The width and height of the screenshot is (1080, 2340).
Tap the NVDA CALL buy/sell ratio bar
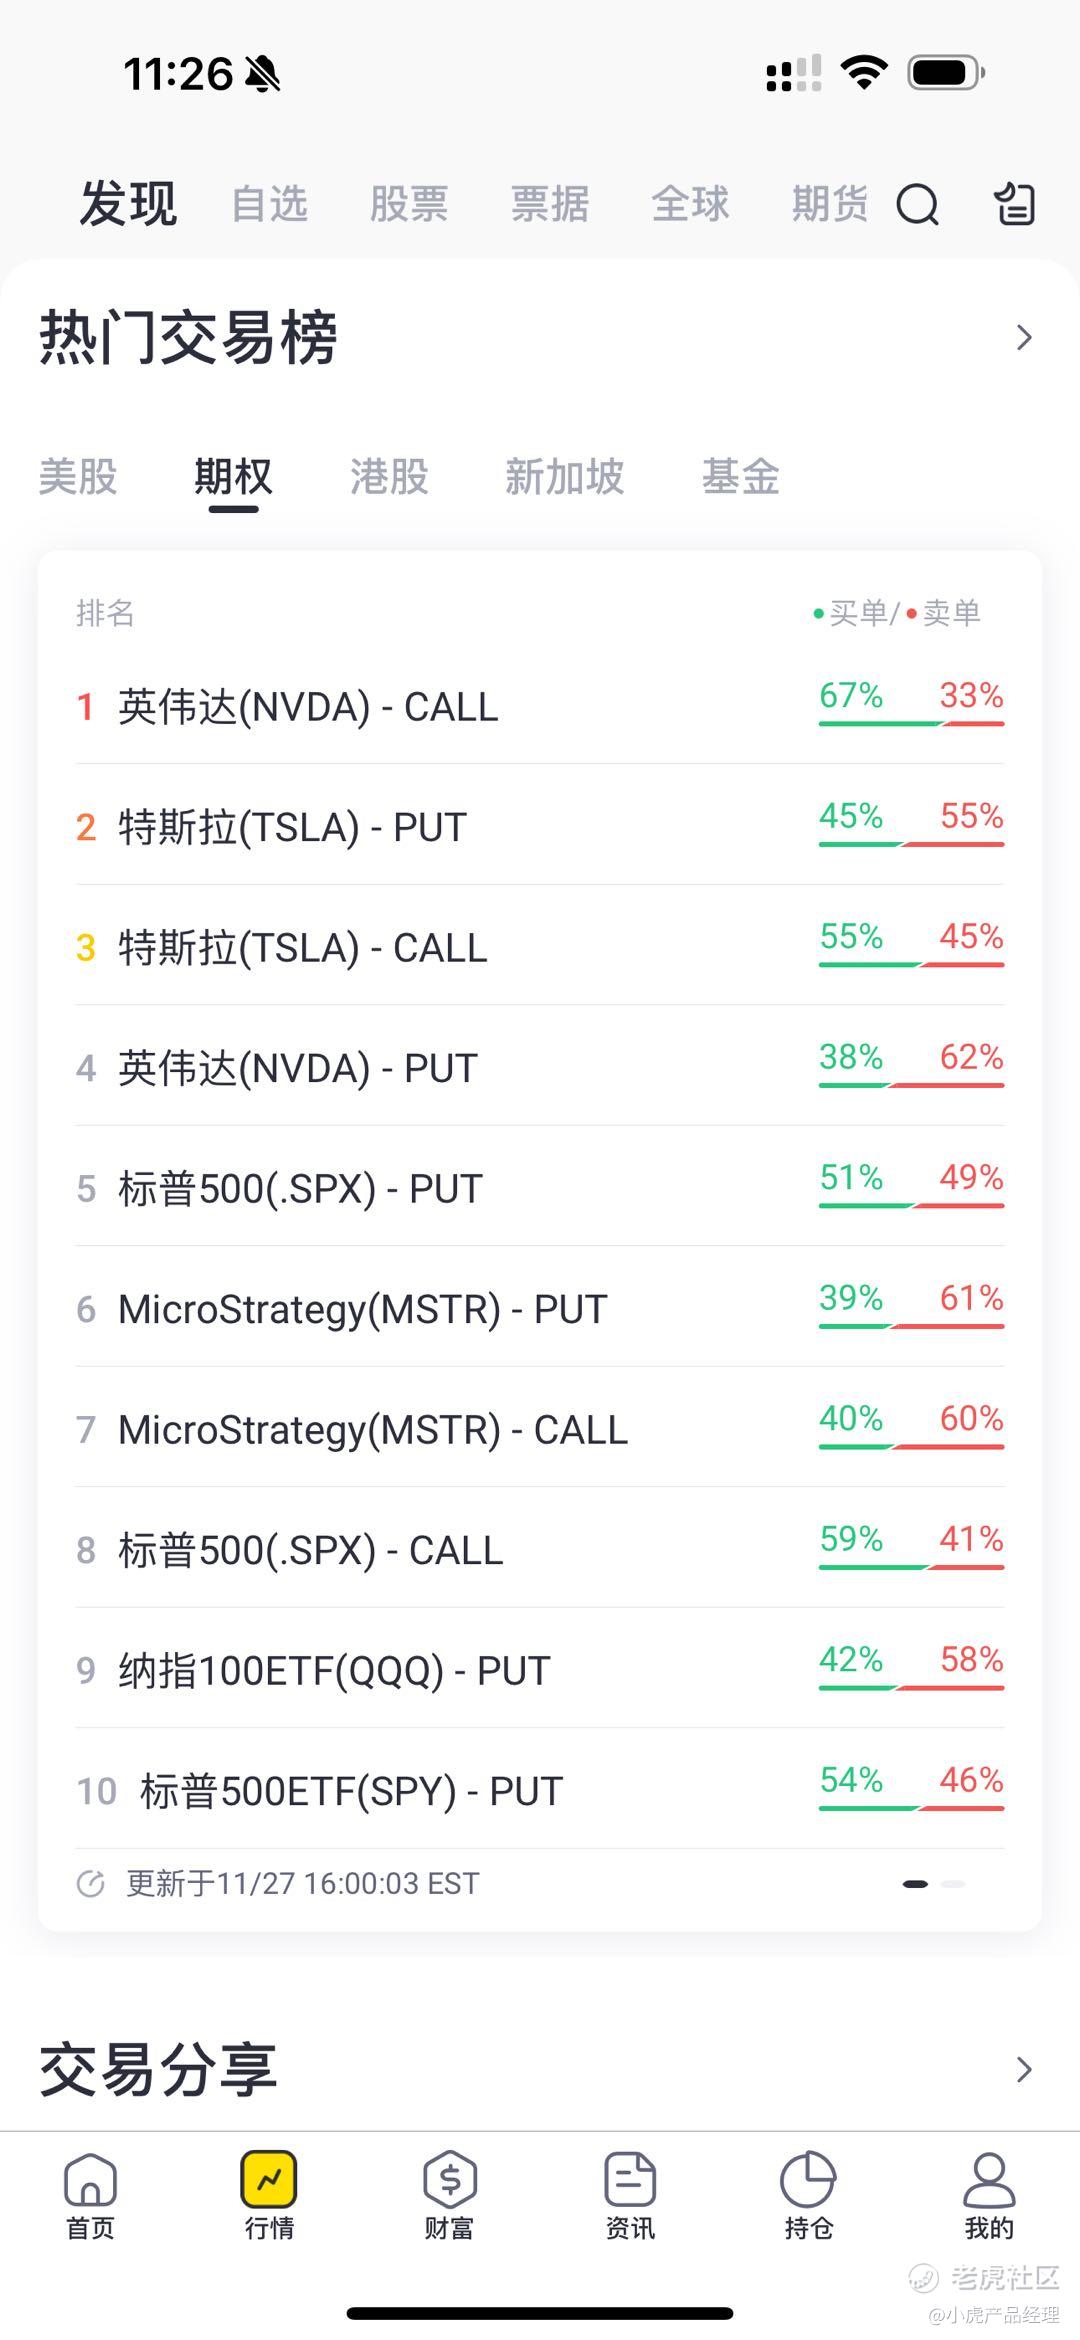911,722
